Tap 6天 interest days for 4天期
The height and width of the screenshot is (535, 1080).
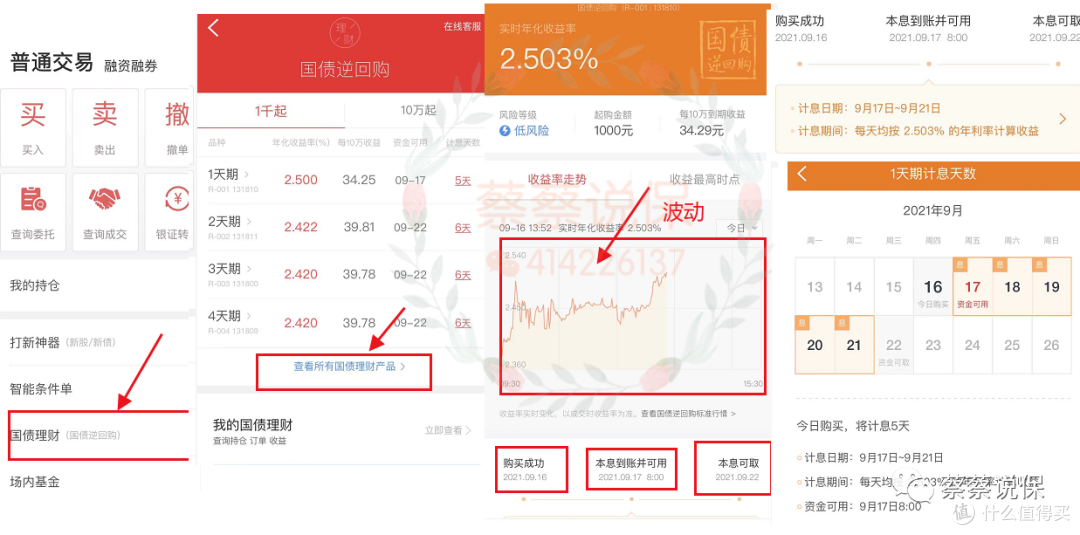point(462,322)
